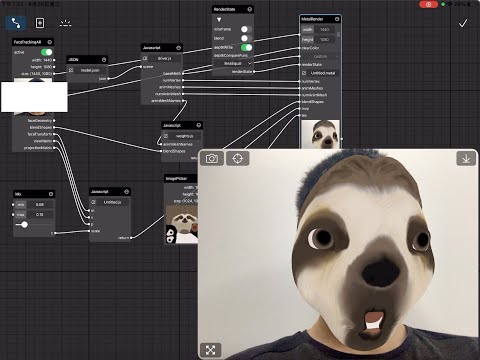
Task: Click the animMeshNames output port
Action: [183, 101]
